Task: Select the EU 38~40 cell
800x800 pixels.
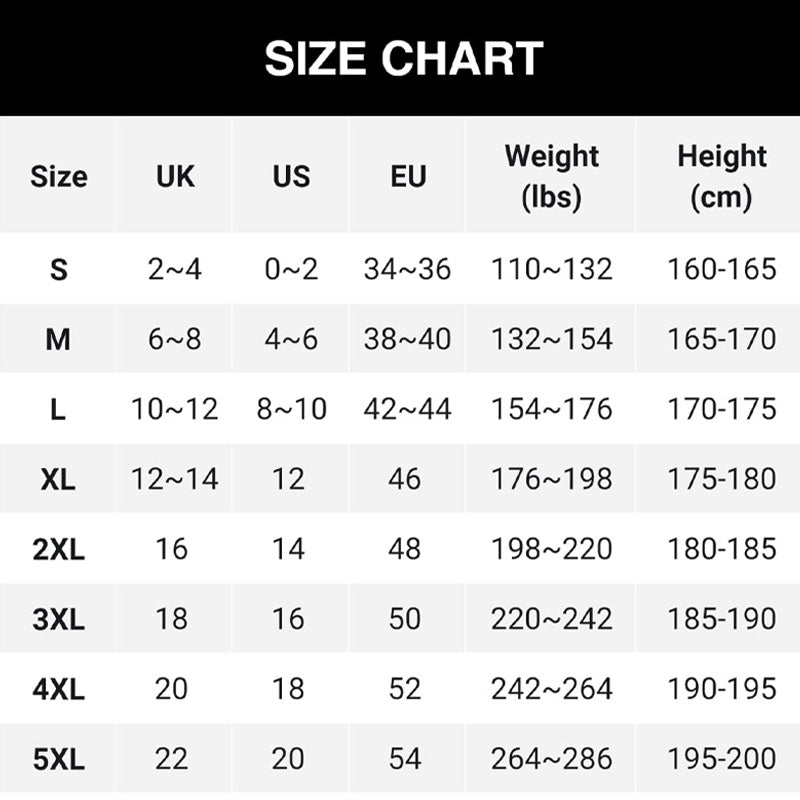Action: [407, 339]
